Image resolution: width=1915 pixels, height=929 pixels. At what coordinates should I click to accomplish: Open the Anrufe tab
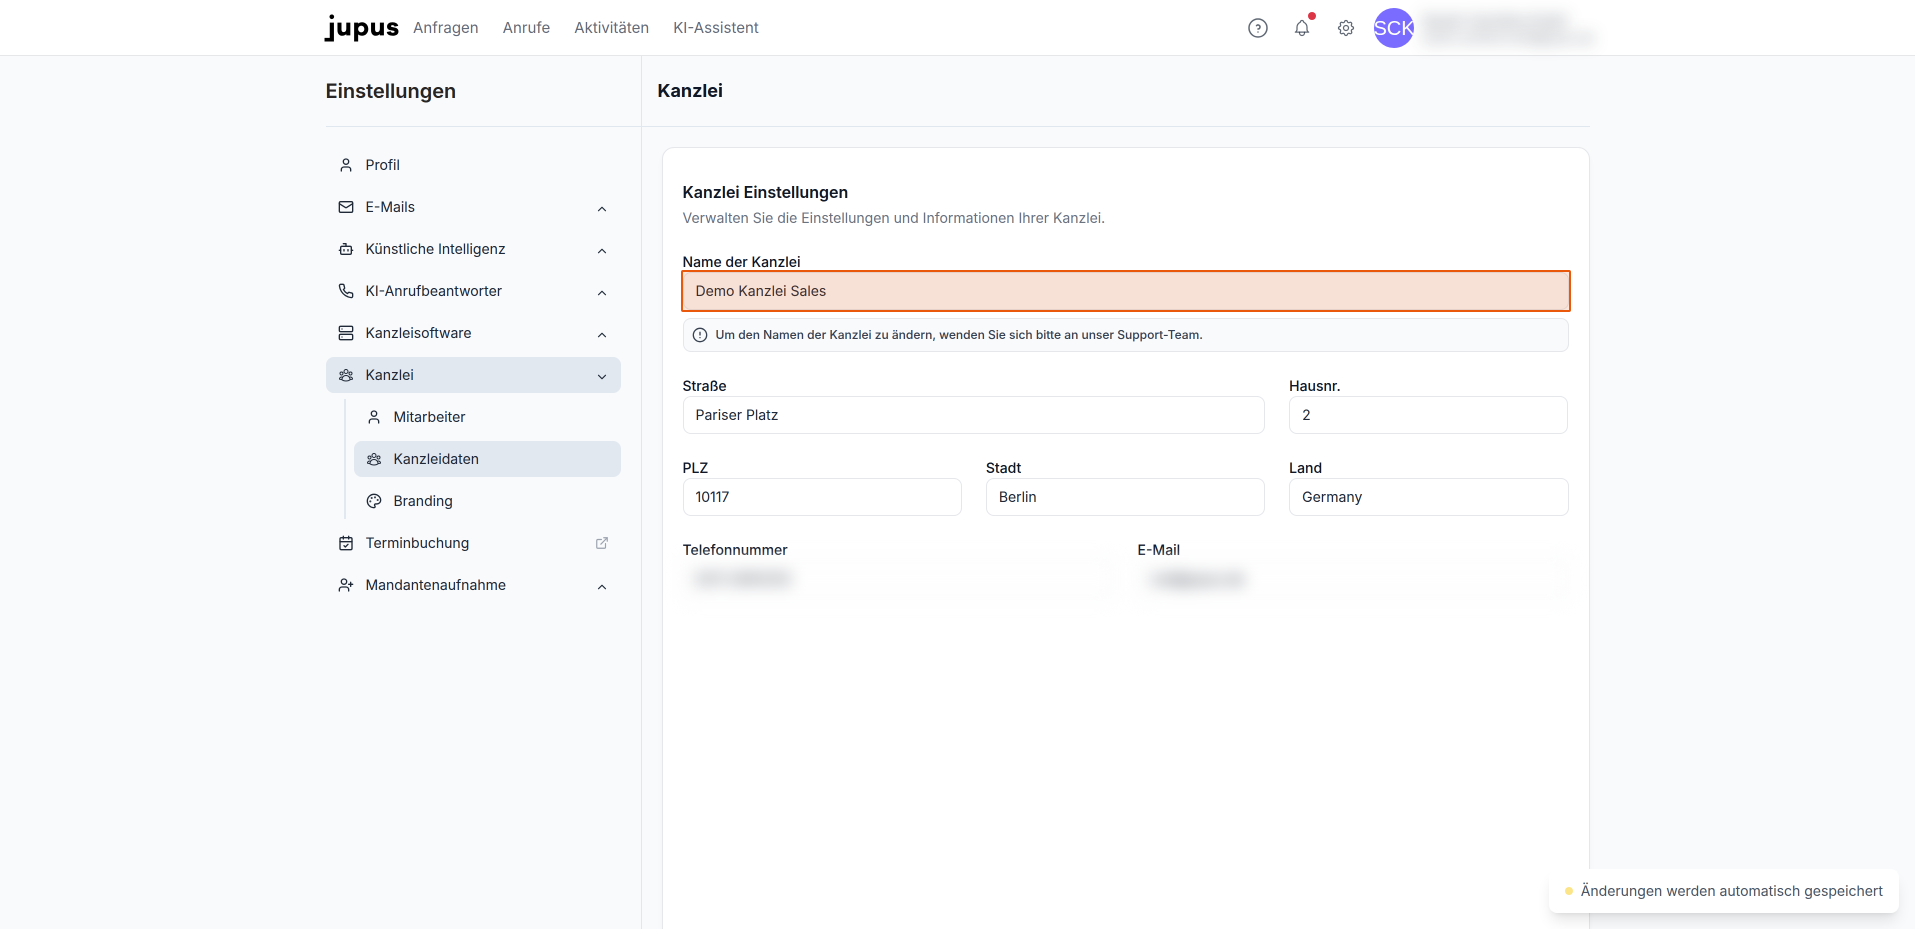tap(526, 28)
